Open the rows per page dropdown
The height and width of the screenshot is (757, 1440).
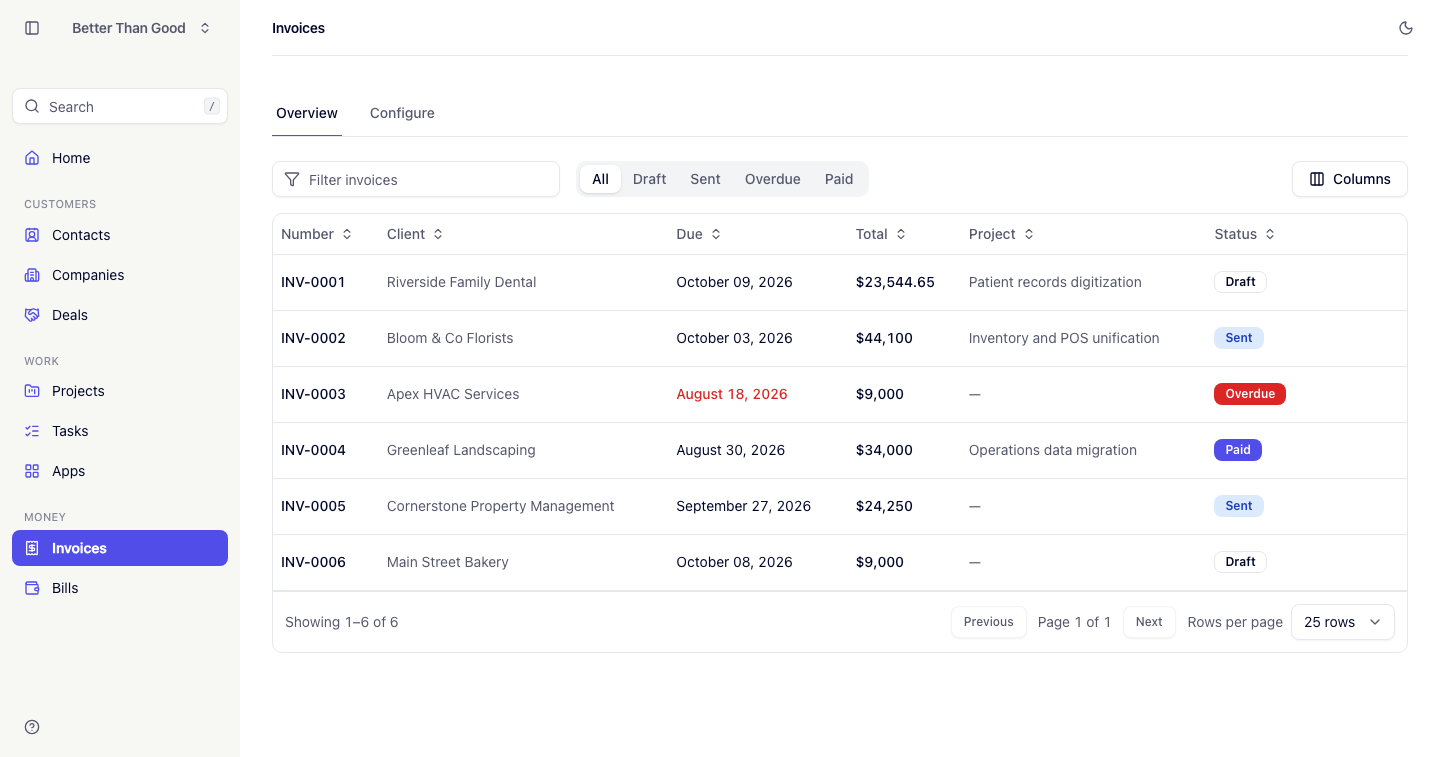tap(1343, 622)
